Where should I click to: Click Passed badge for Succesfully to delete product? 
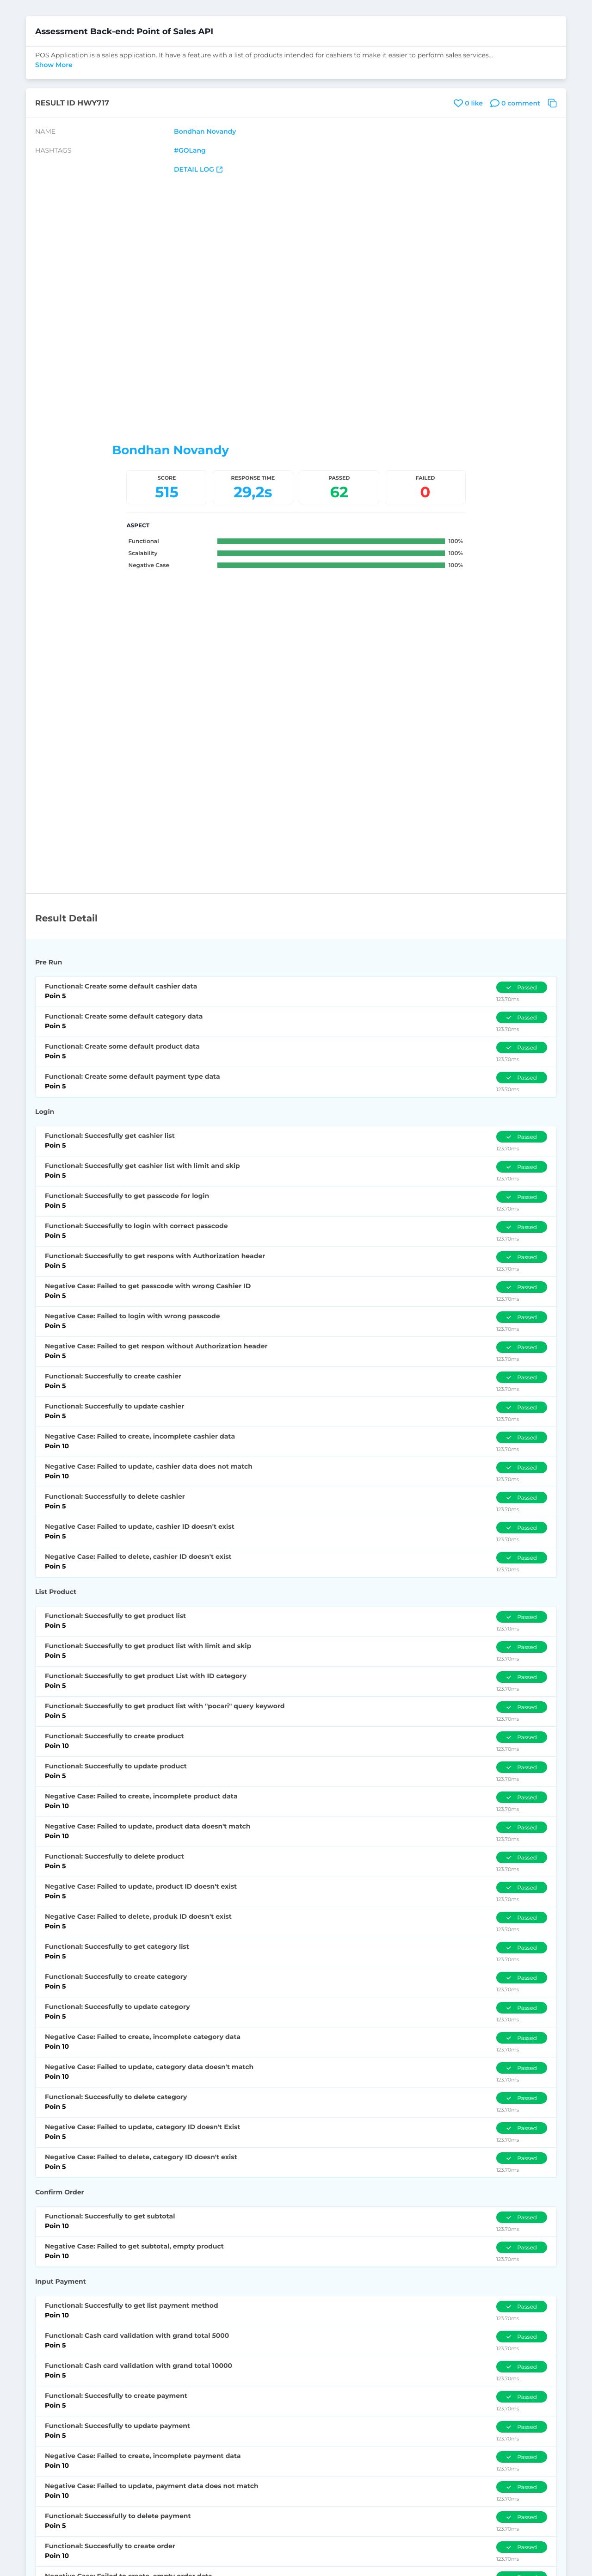coord(521,1857)
